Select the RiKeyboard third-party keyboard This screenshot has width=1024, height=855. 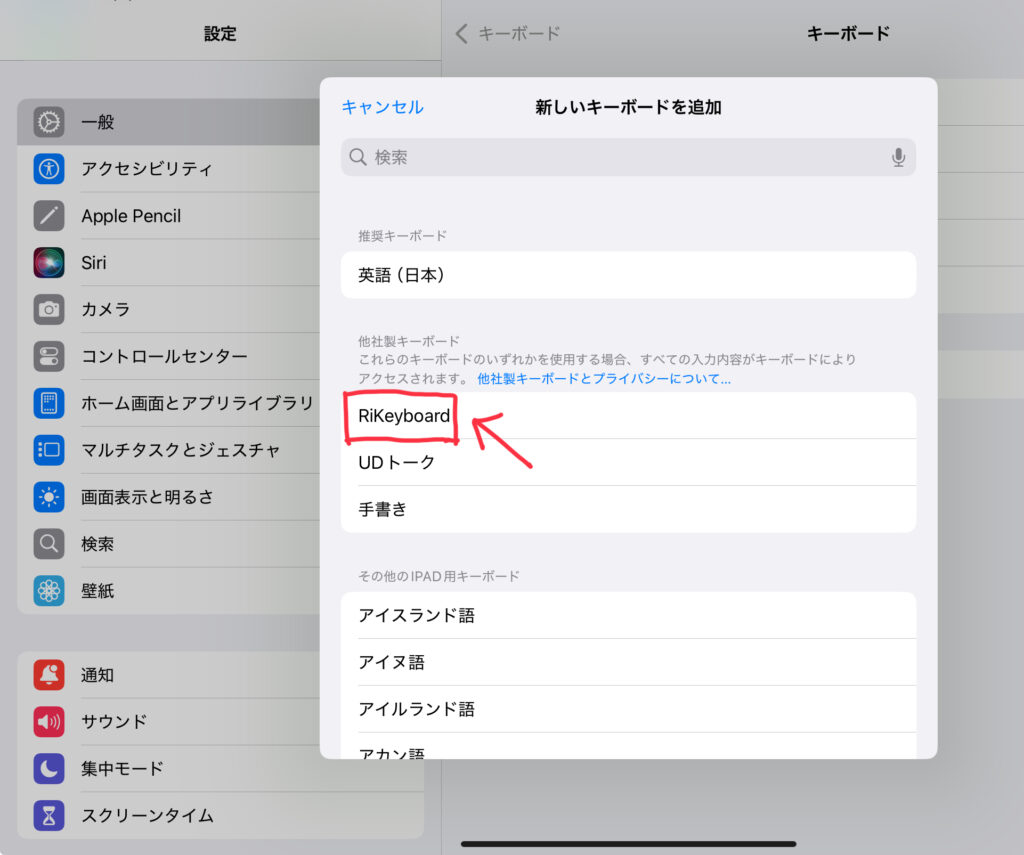404,416
